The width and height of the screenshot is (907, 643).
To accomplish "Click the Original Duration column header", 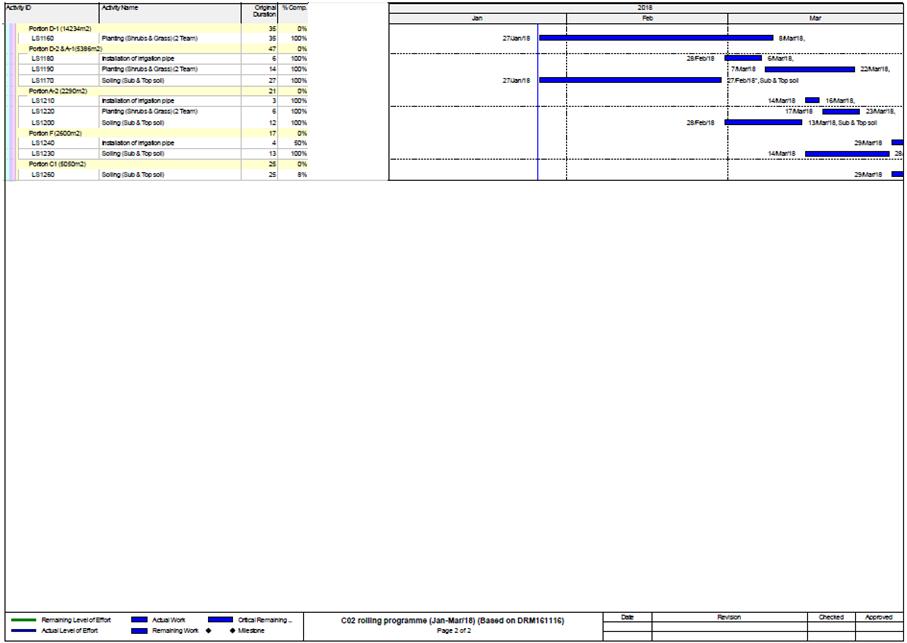I will 260,13.
